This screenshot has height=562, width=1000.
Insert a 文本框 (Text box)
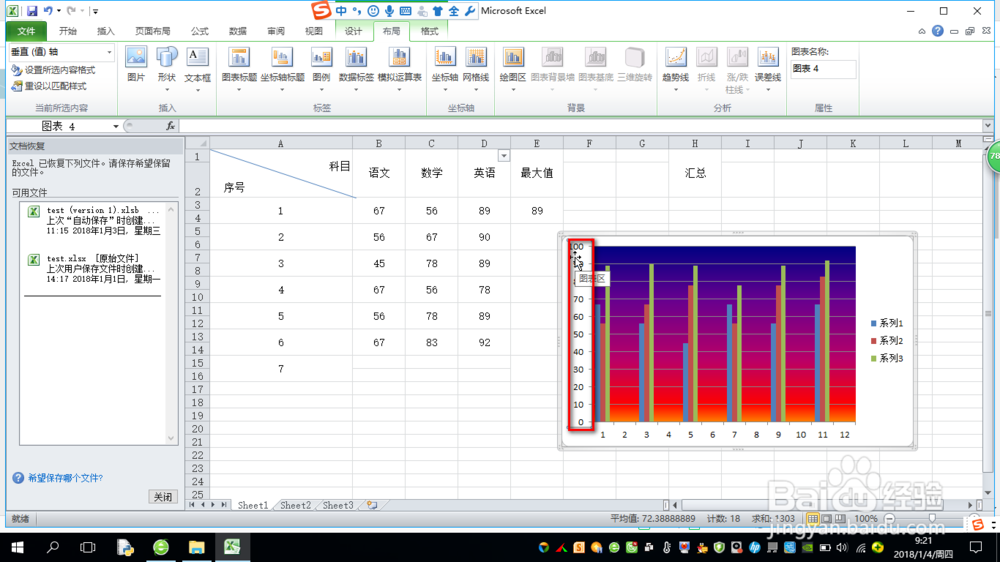coord(197,68)
